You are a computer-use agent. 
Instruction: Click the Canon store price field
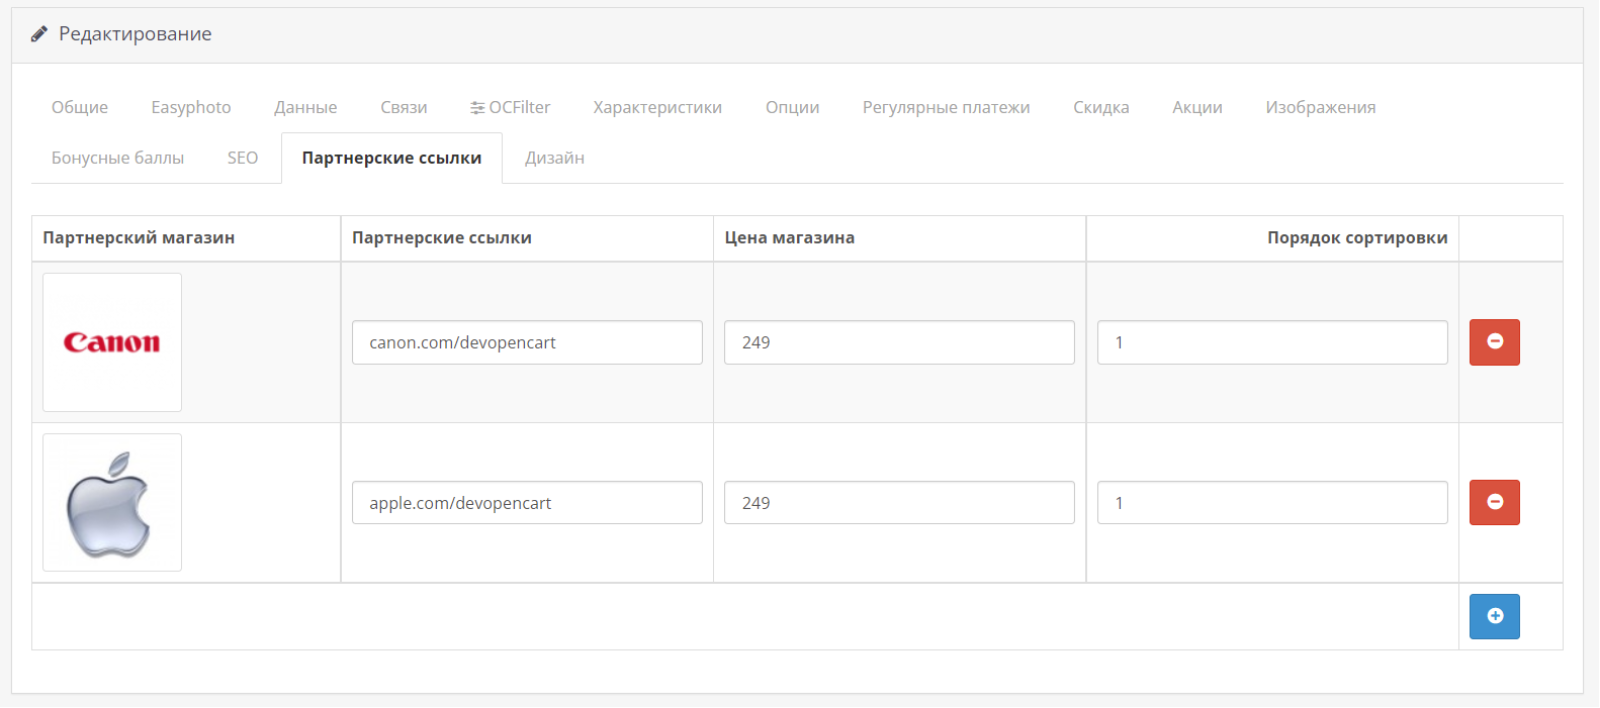[899, 342]
